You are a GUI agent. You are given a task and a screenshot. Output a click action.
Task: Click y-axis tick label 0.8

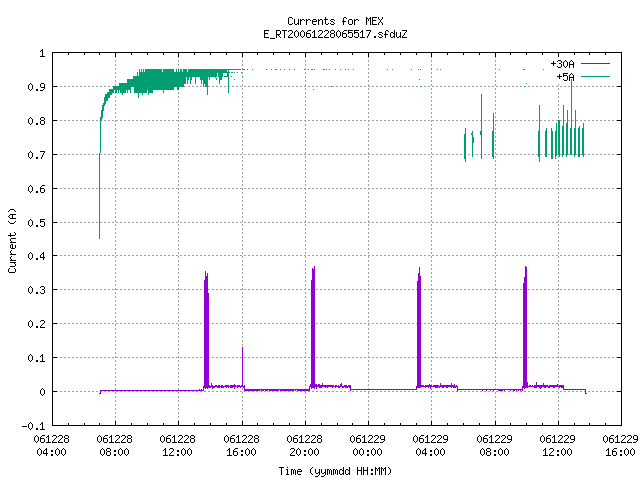(36, 121)
